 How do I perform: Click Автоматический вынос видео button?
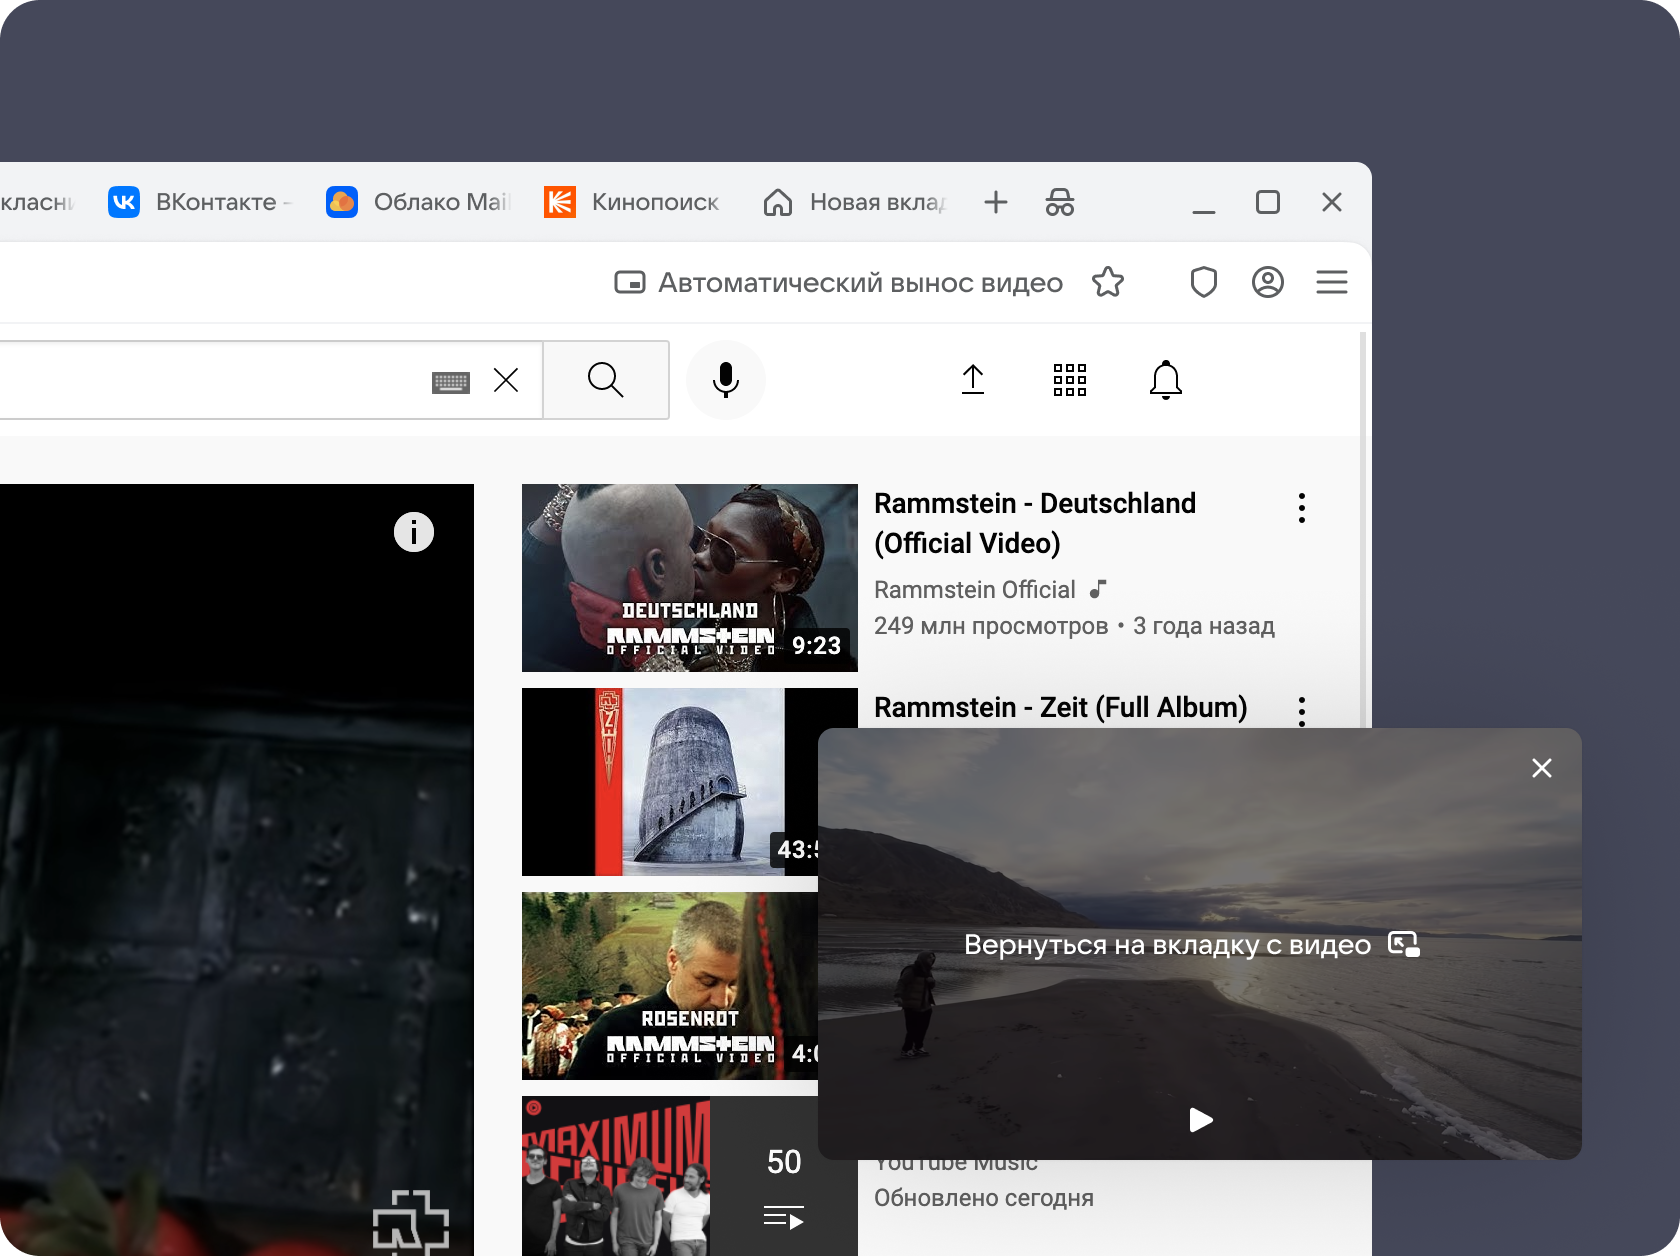point(838,283)
